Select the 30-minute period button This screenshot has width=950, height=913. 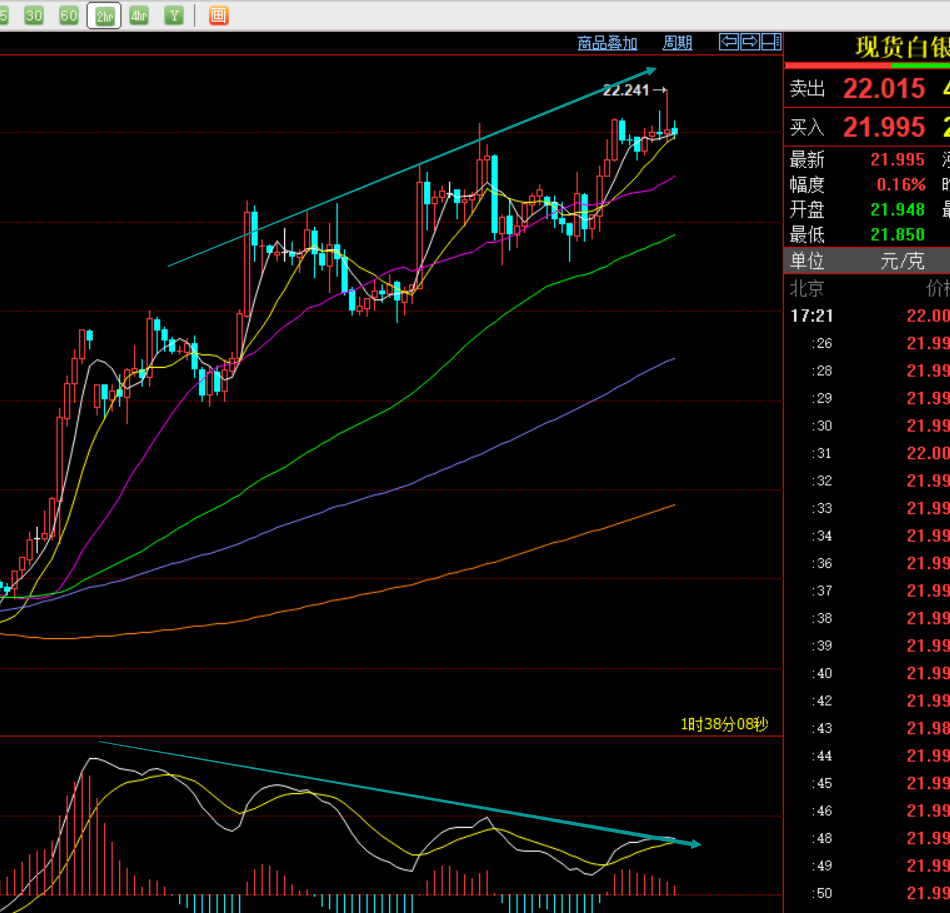(x=34, y=15)
